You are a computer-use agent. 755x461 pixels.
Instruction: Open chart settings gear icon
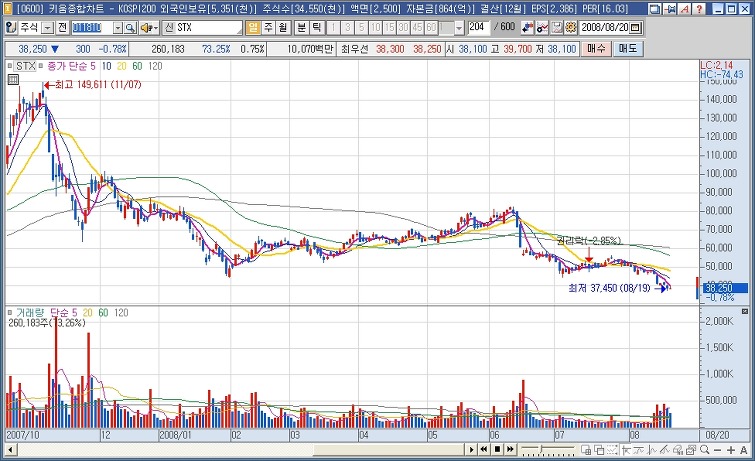pyautogui.click(x=571, y=27)
